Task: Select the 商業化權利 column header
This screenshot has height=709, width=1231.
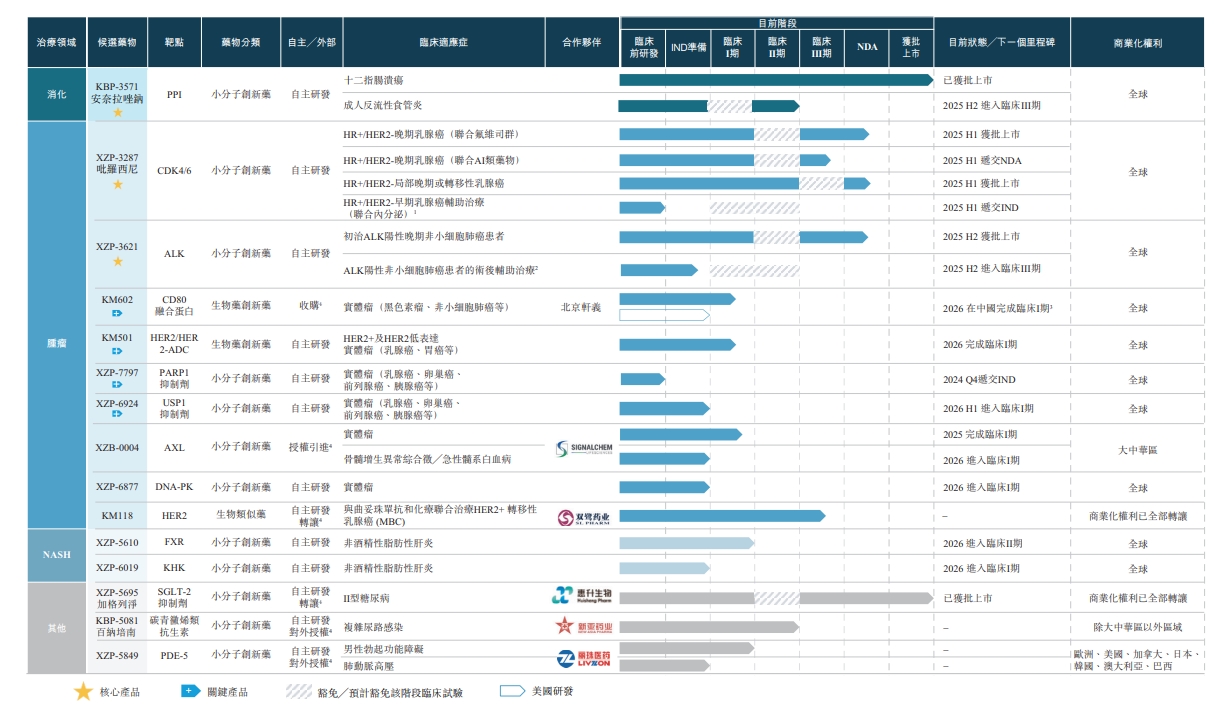Action: pyautogui.click(x=1137, y=43)
